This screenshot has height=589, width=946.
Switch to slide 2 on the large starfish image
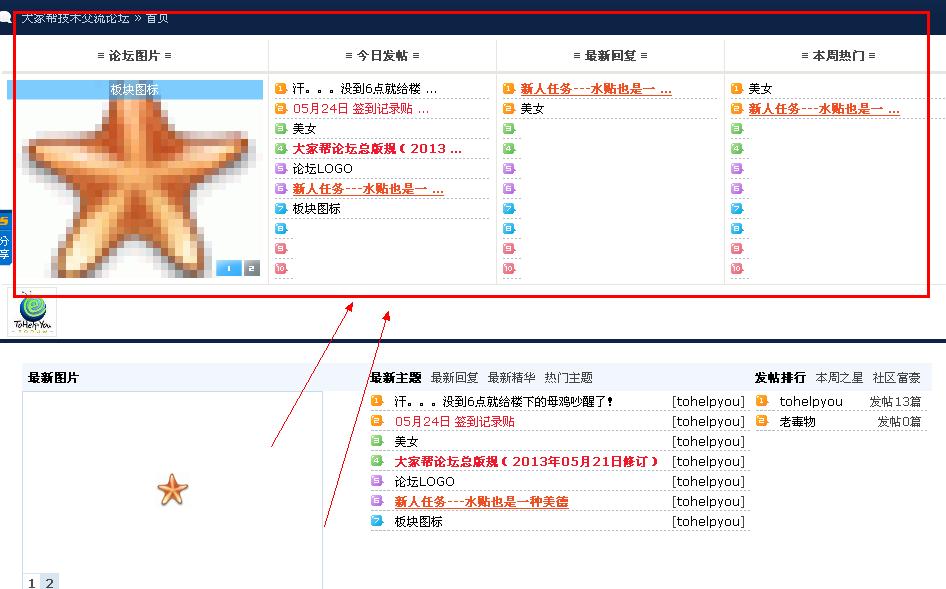pos(251,268)
